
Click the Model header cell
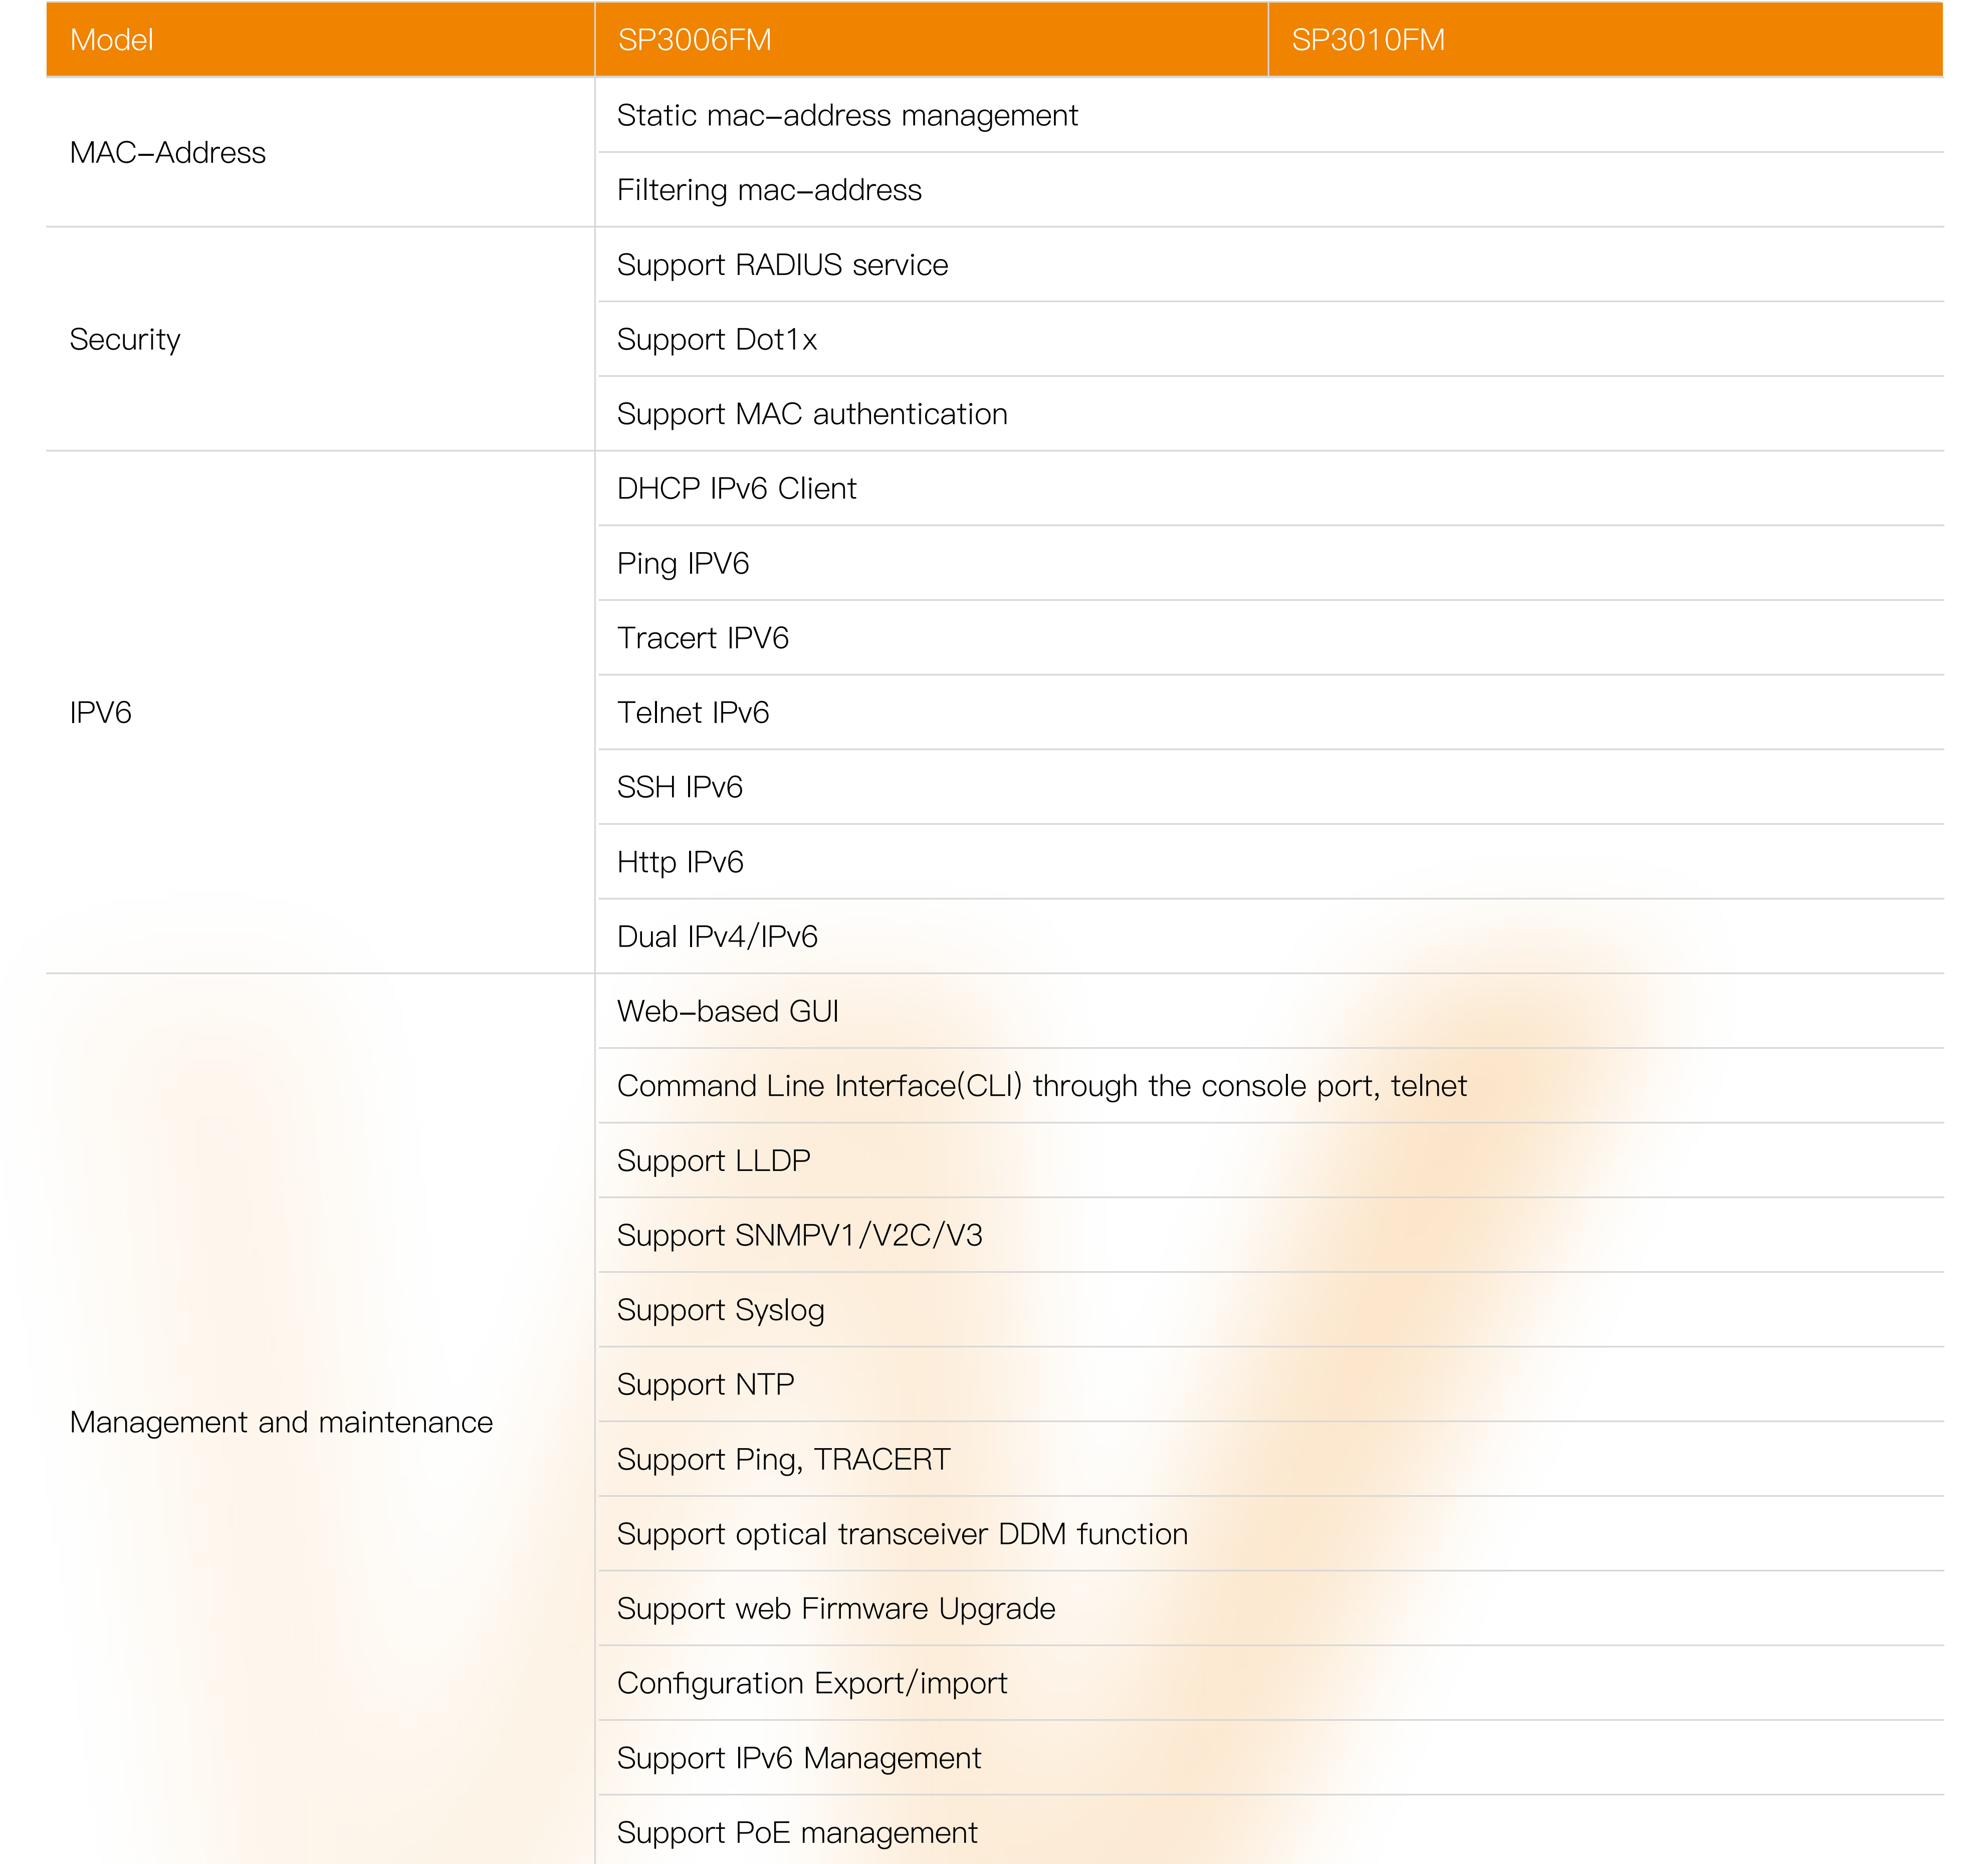pyautogui.click(x=111, y=40)
